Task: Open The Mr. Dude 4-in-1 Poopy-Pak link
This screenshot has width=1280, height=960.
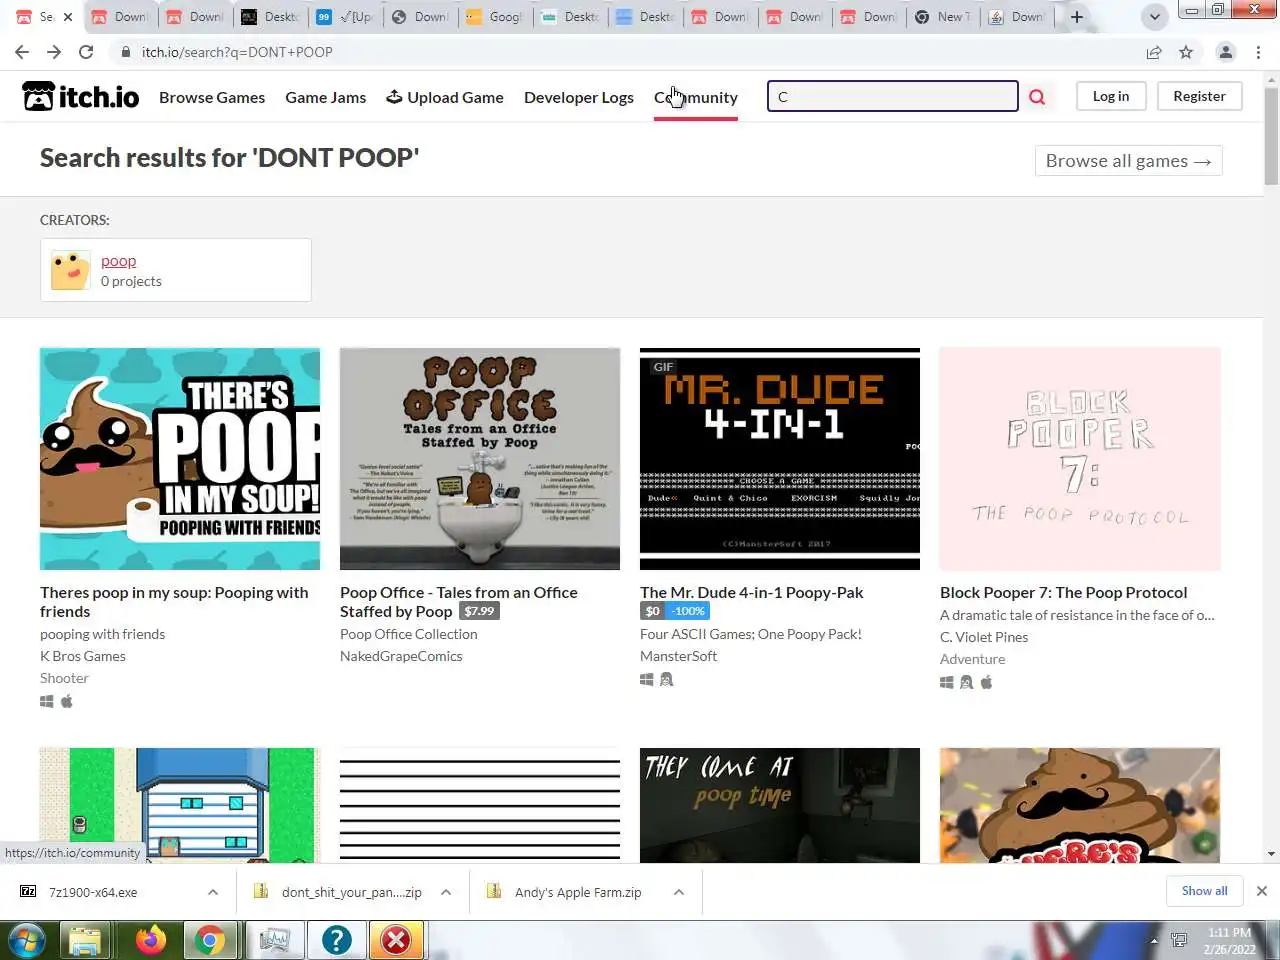Action: coord(751,593)
